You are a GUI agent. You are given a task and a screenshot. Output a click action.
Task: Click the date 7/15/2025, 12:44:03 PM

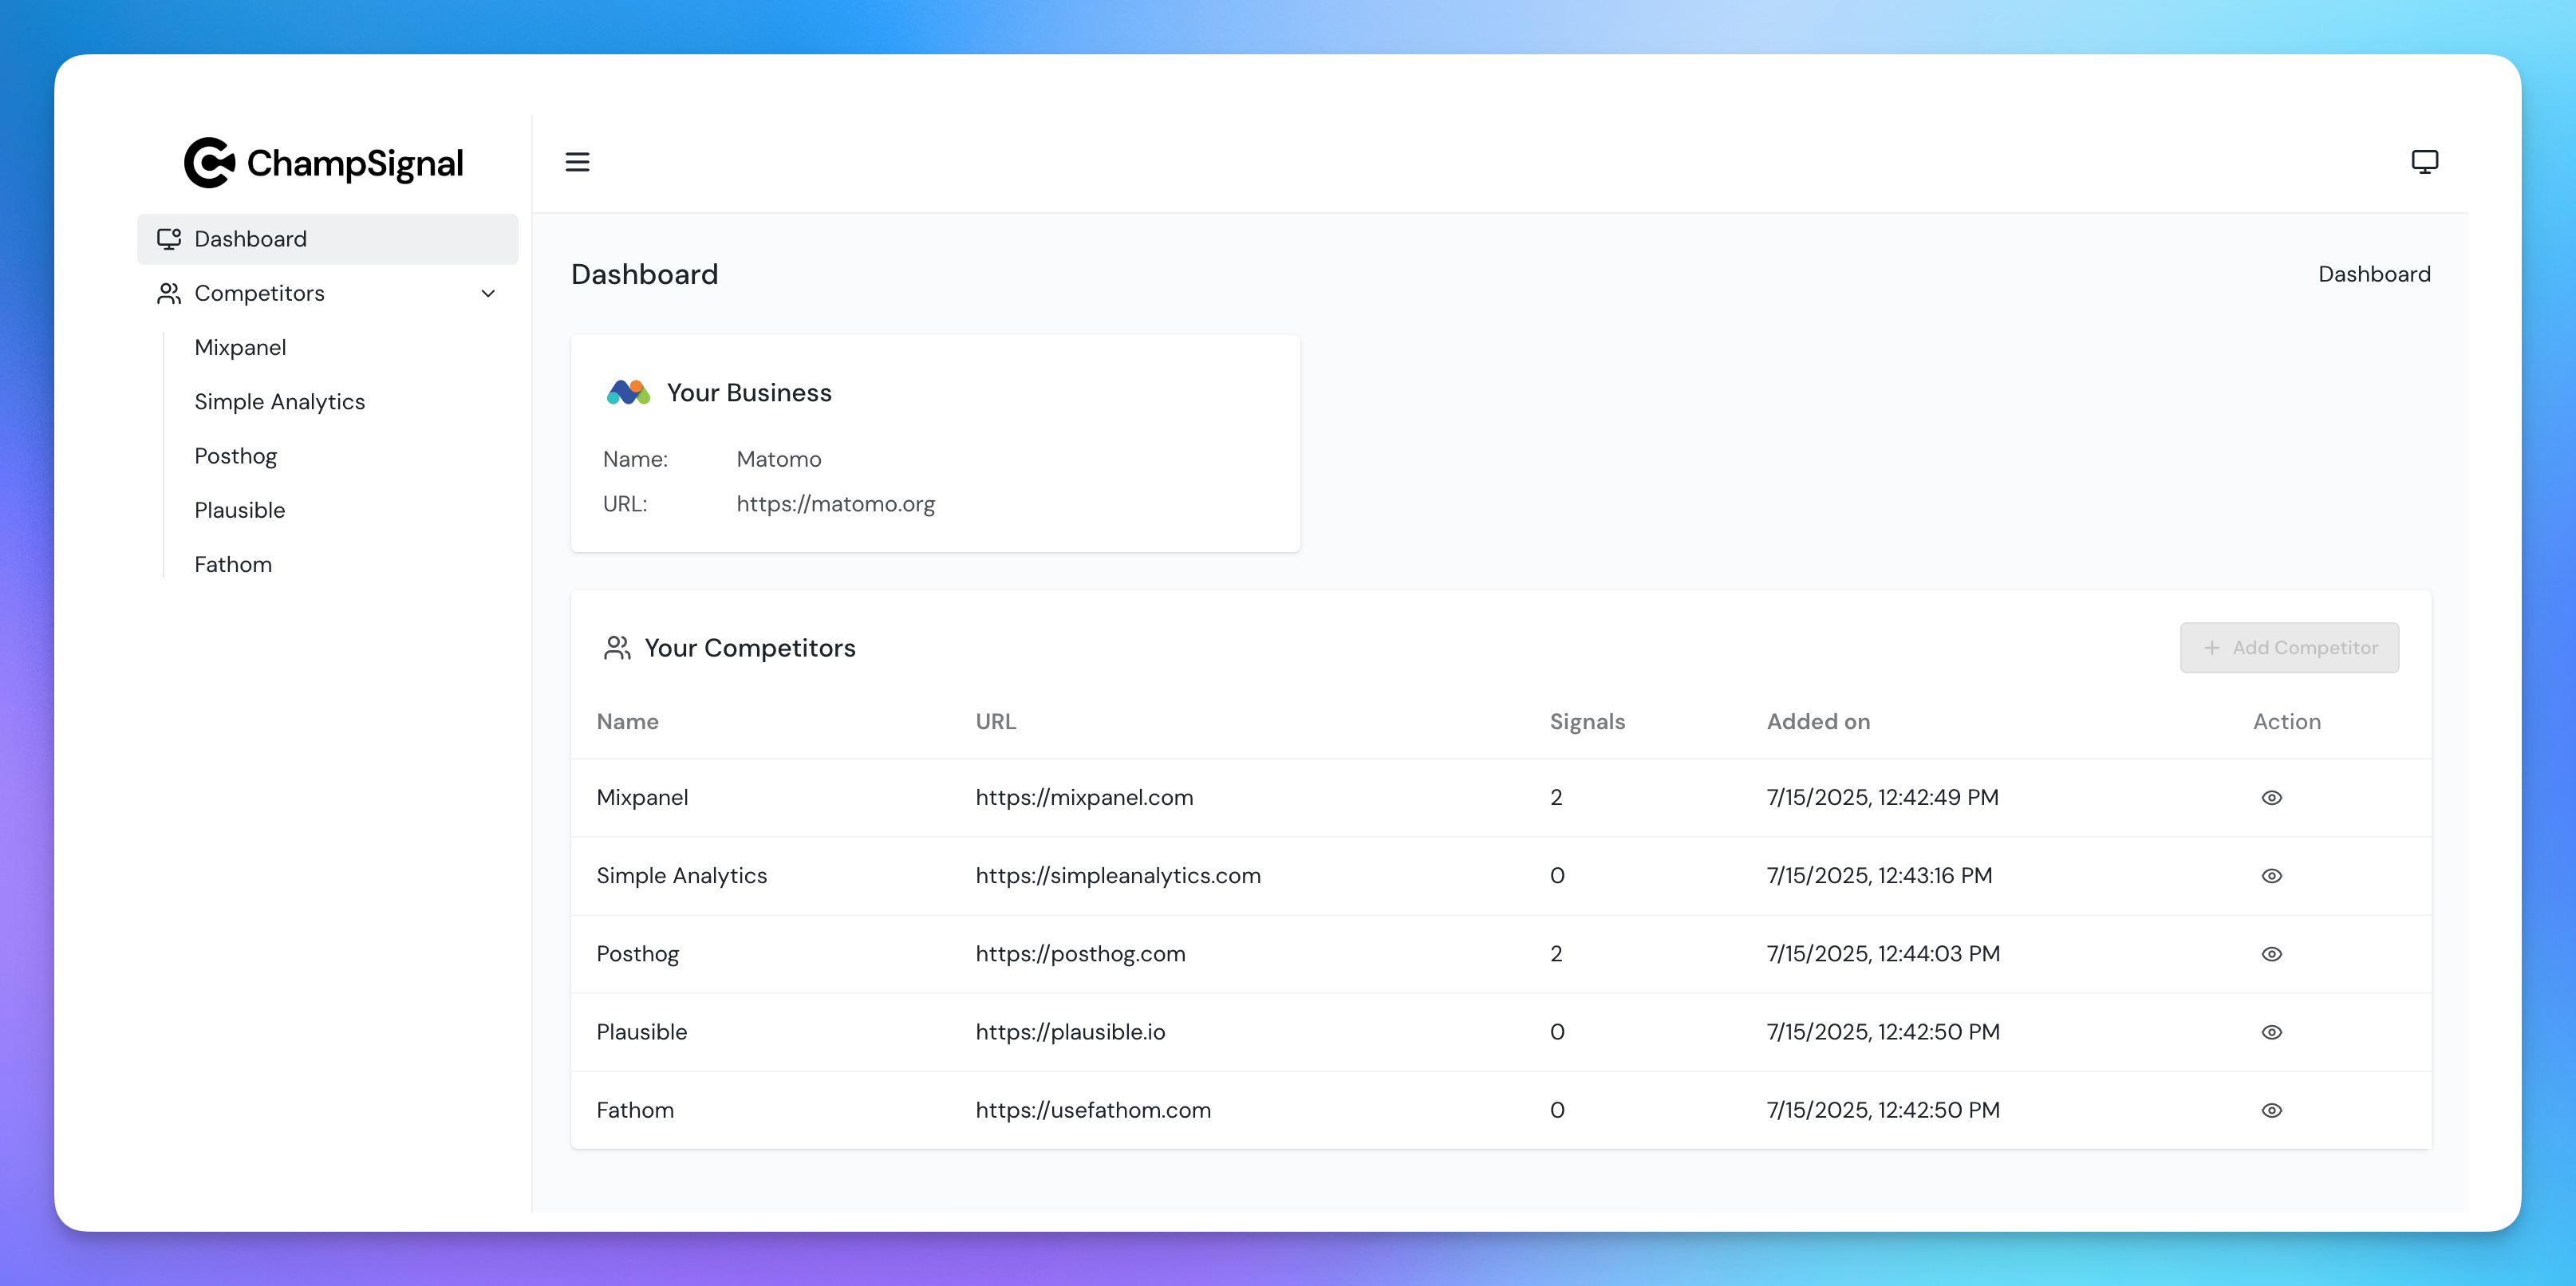[1883, 954]
